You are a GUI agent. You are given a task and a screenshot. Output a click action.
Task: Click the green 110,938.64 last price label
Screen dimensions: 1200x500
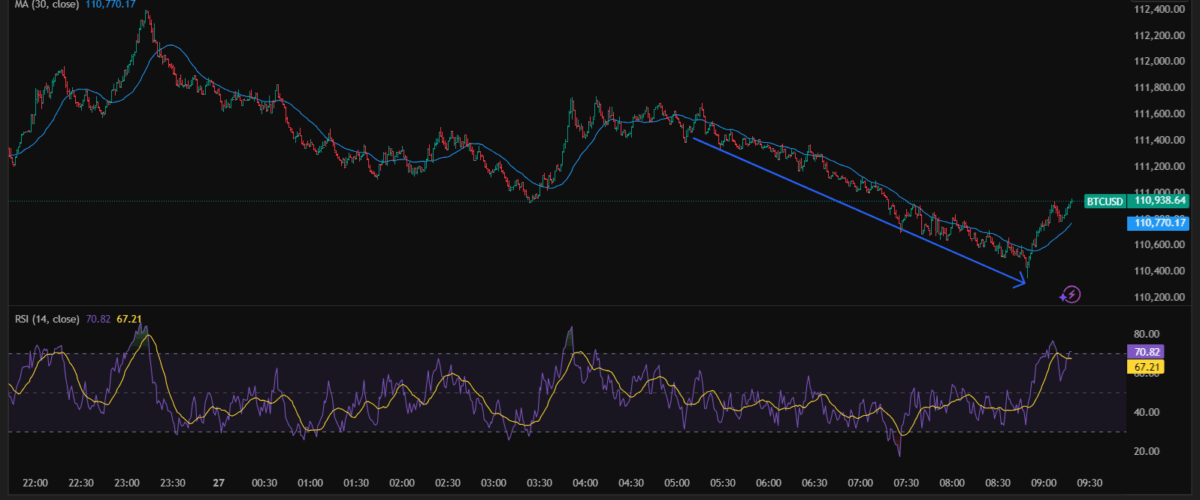click(x=1160, y=201)
